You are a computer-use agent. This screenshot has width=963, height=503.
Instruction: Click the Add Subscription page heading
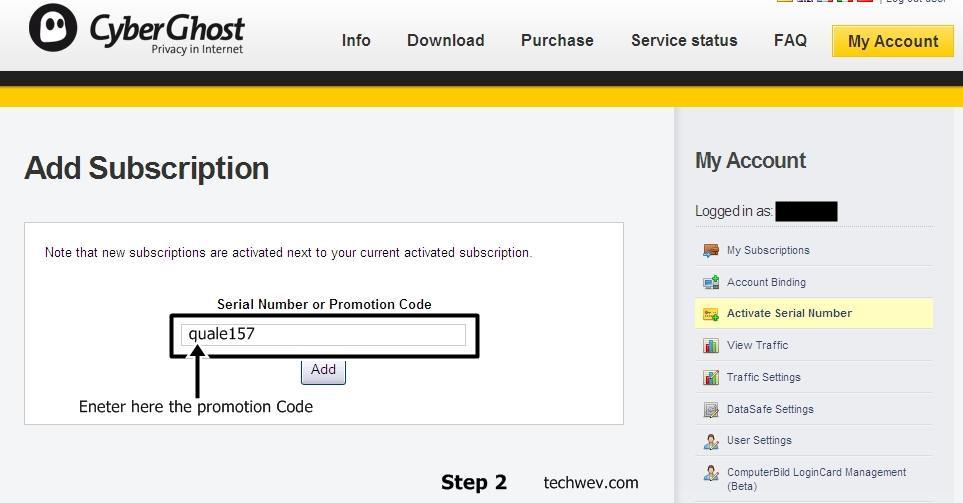coord(147,168)
